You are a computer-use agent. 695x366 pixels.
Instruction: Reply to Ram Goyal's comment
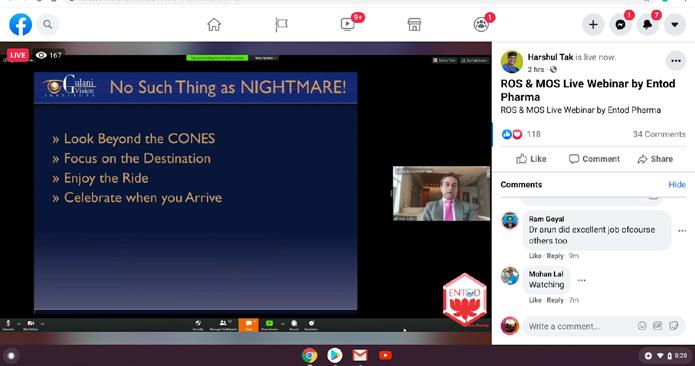point(555,256)
